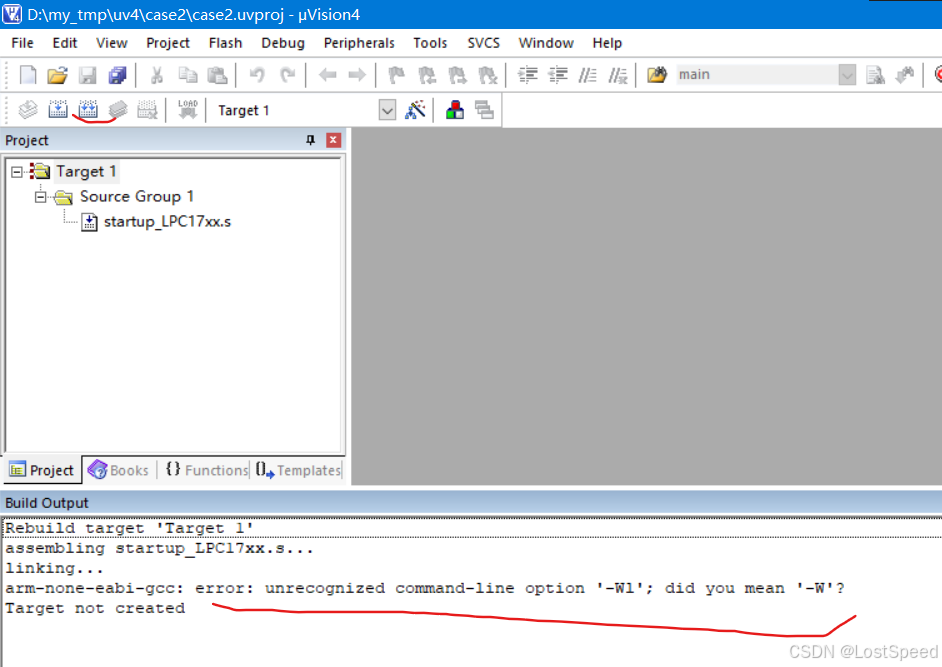Click the Save floppy disk icon

pyautogui.click(x=88, y=75)
